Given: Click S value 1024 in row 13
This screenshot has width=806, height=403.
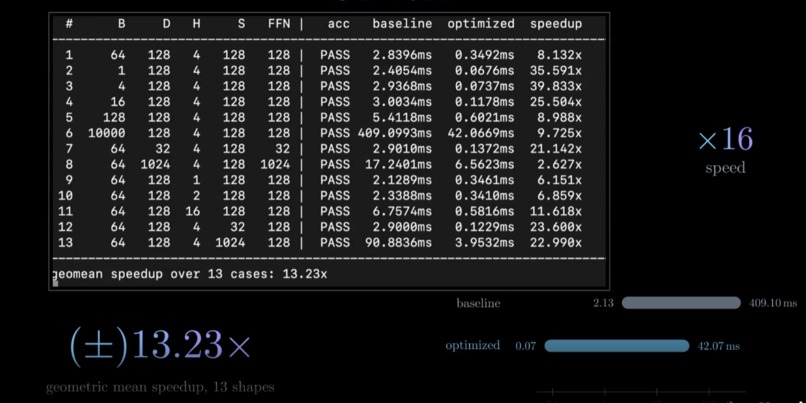Looking at the screenshot, I should (x=230, y=243).
